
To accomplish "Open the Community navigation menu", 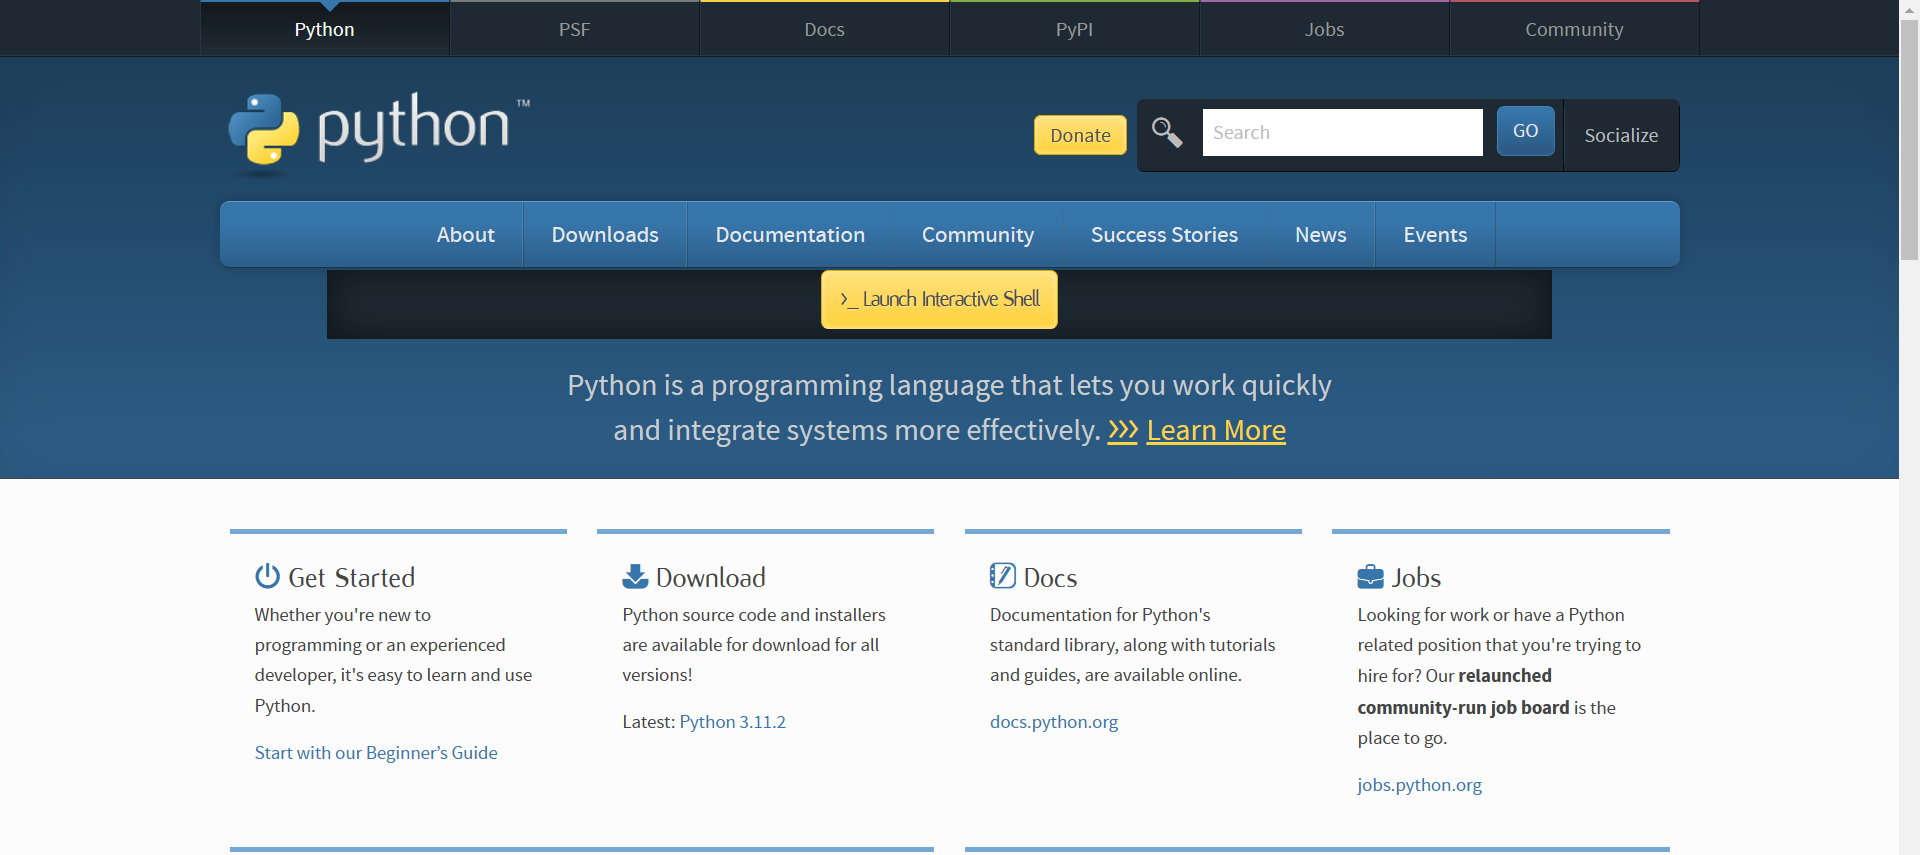I will [x=978, y=234].
